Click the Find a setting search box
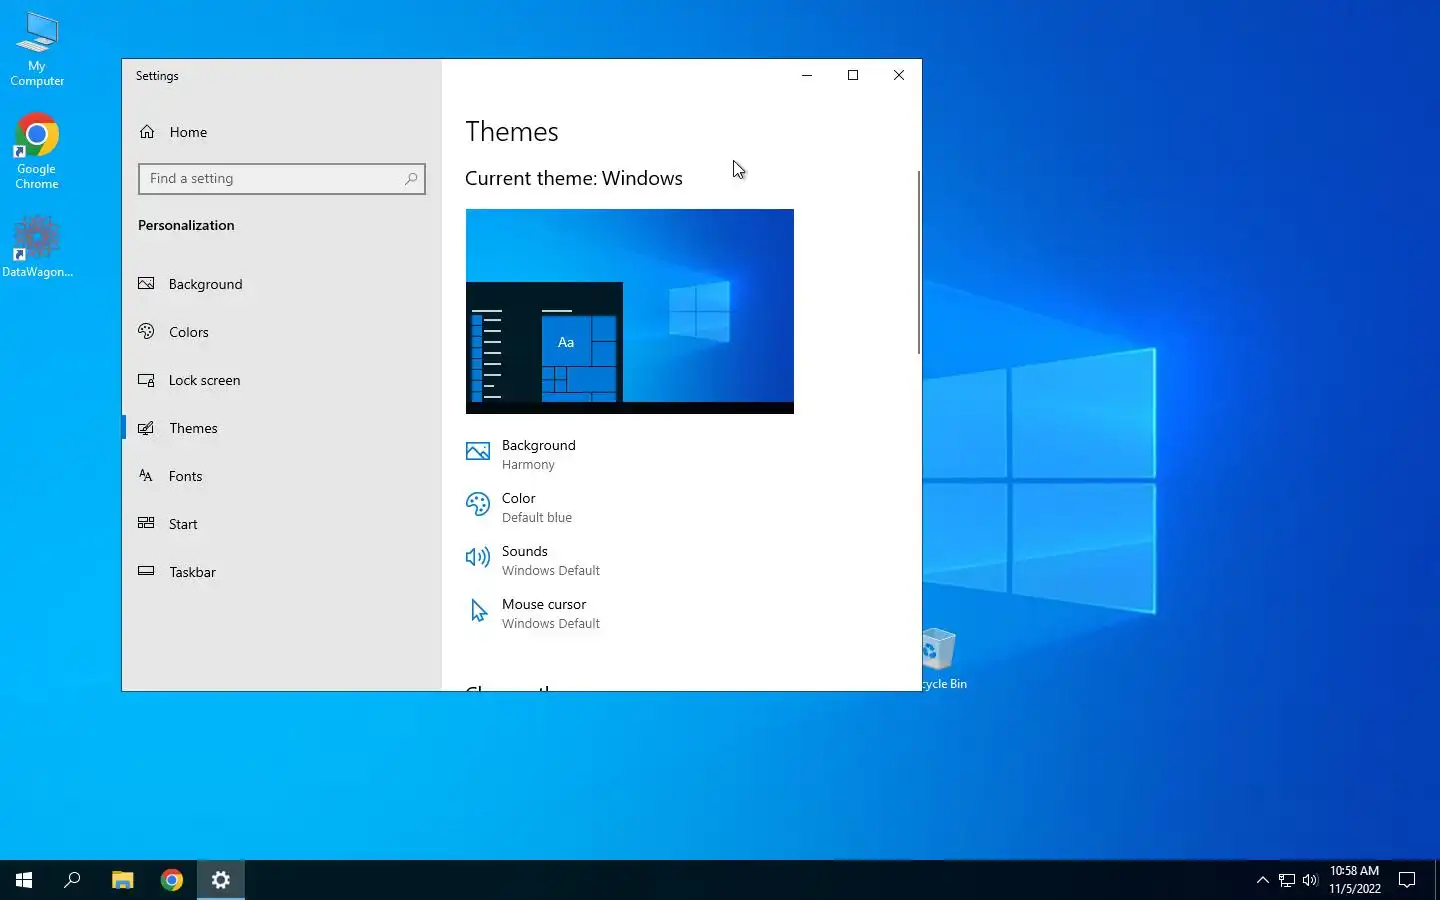The height and width of the screenshot is (900, 1440). (x=282, y=179)
